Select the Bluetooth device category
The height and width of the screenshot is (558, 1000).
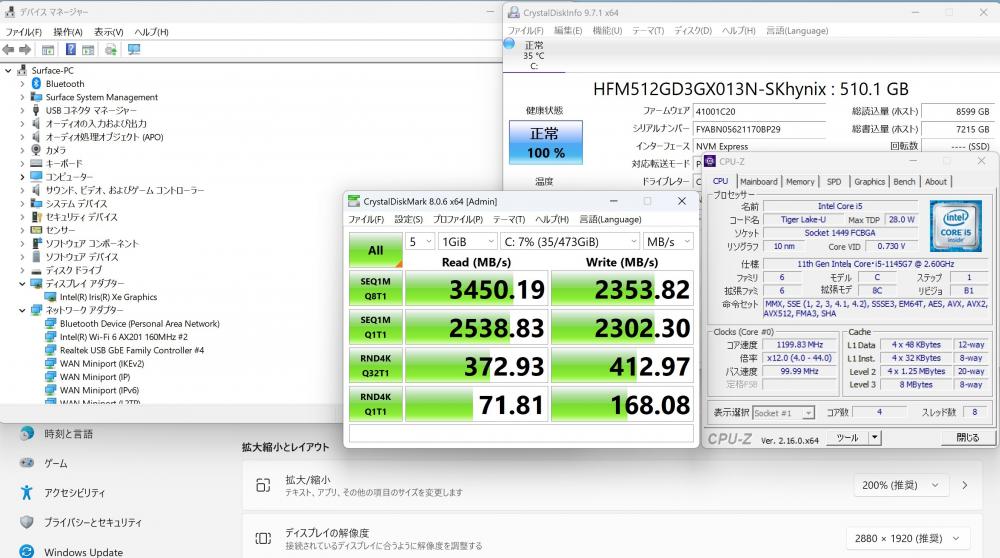click(x=64, y=84)
